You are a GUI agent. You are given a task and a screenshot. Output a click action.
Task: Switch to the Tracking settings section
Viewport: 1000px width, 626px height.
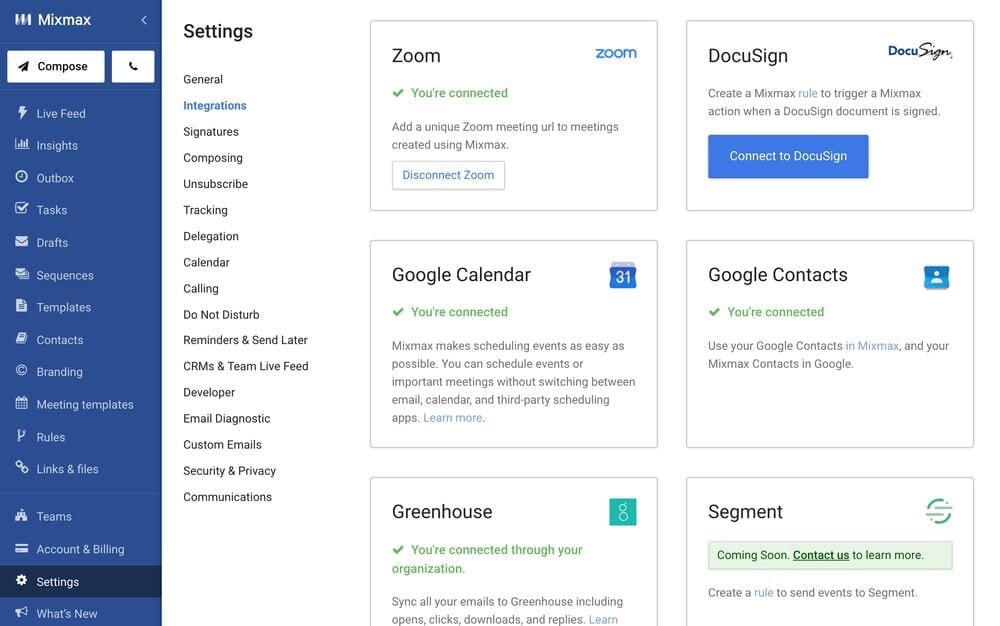[205, 210]
